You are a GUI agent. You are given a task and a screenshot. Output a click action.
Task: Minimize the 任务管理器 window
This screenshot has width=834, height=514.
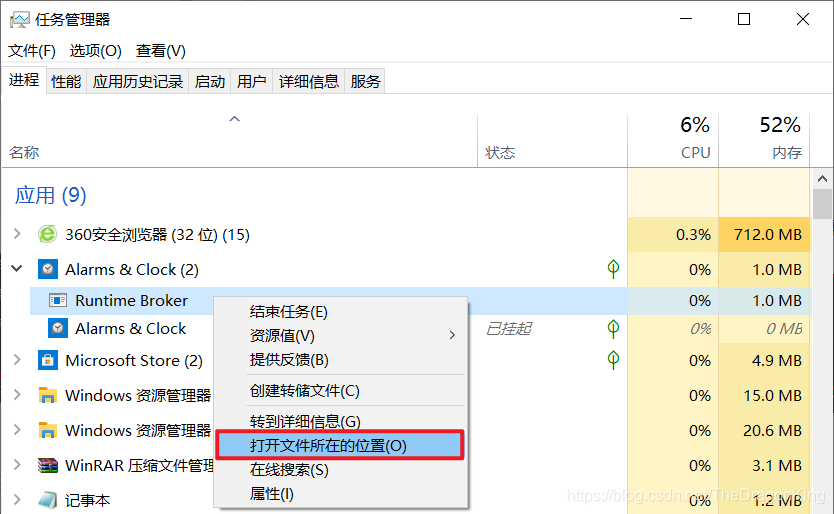[686, 19]
